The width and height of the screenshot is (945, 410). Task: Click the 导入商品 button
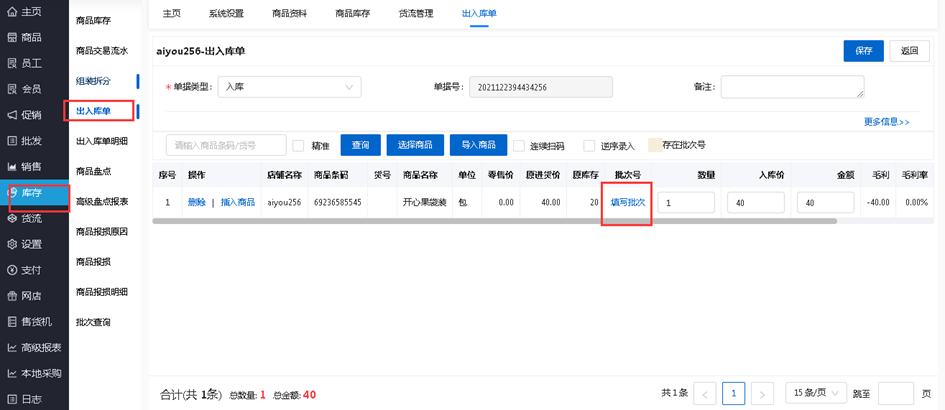tap(479, 145)
